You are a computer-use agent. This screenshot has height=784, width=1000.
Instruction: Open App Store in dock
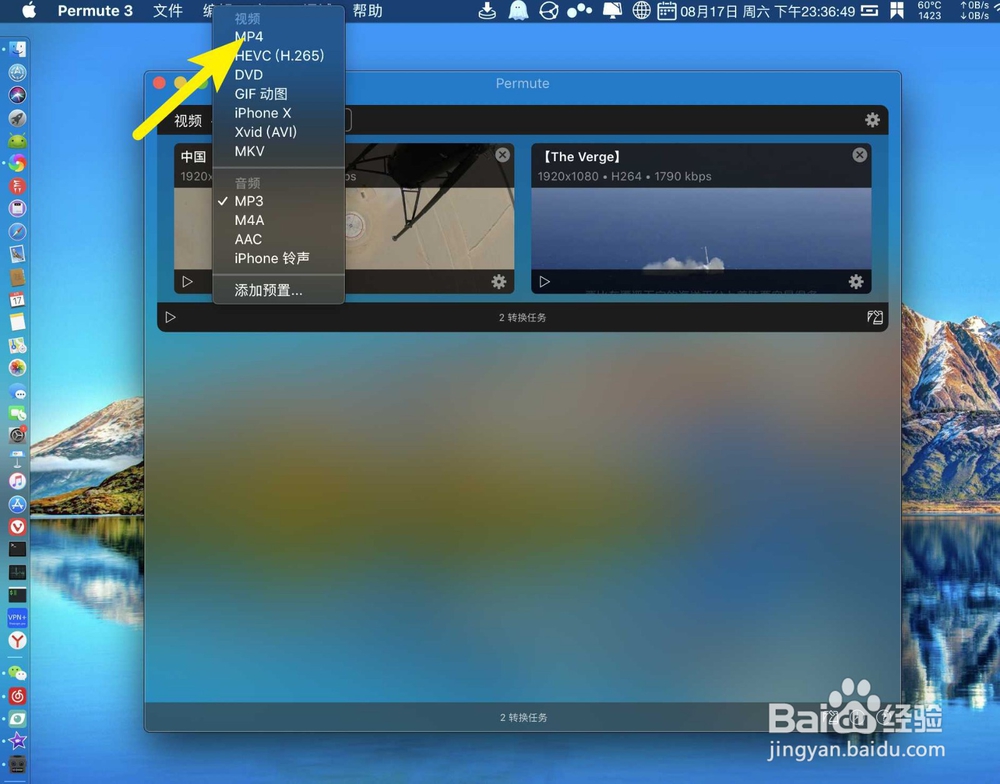coord(17,504)
